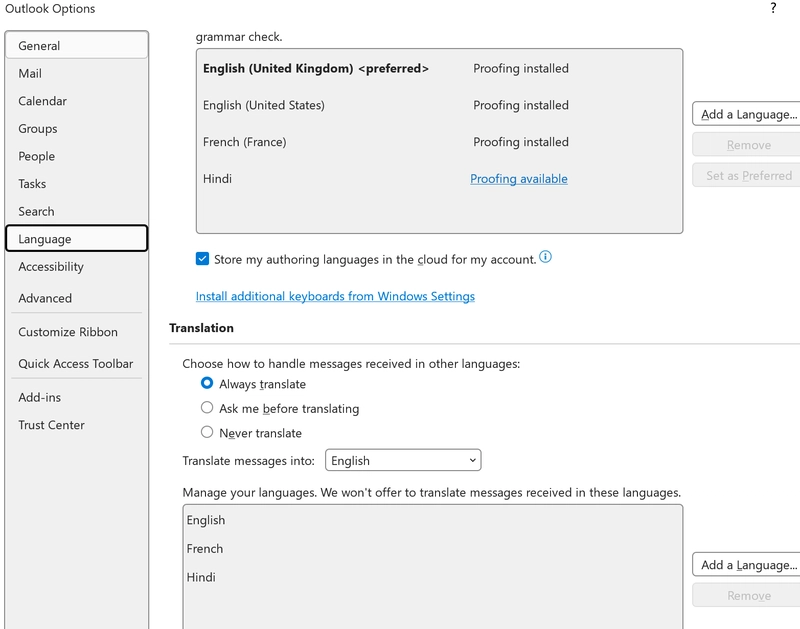Image resolution: width=800 pixels, height=629 pixels.
Task: Select Hindi in the translation languages list
Action: [x=201, y=577]
